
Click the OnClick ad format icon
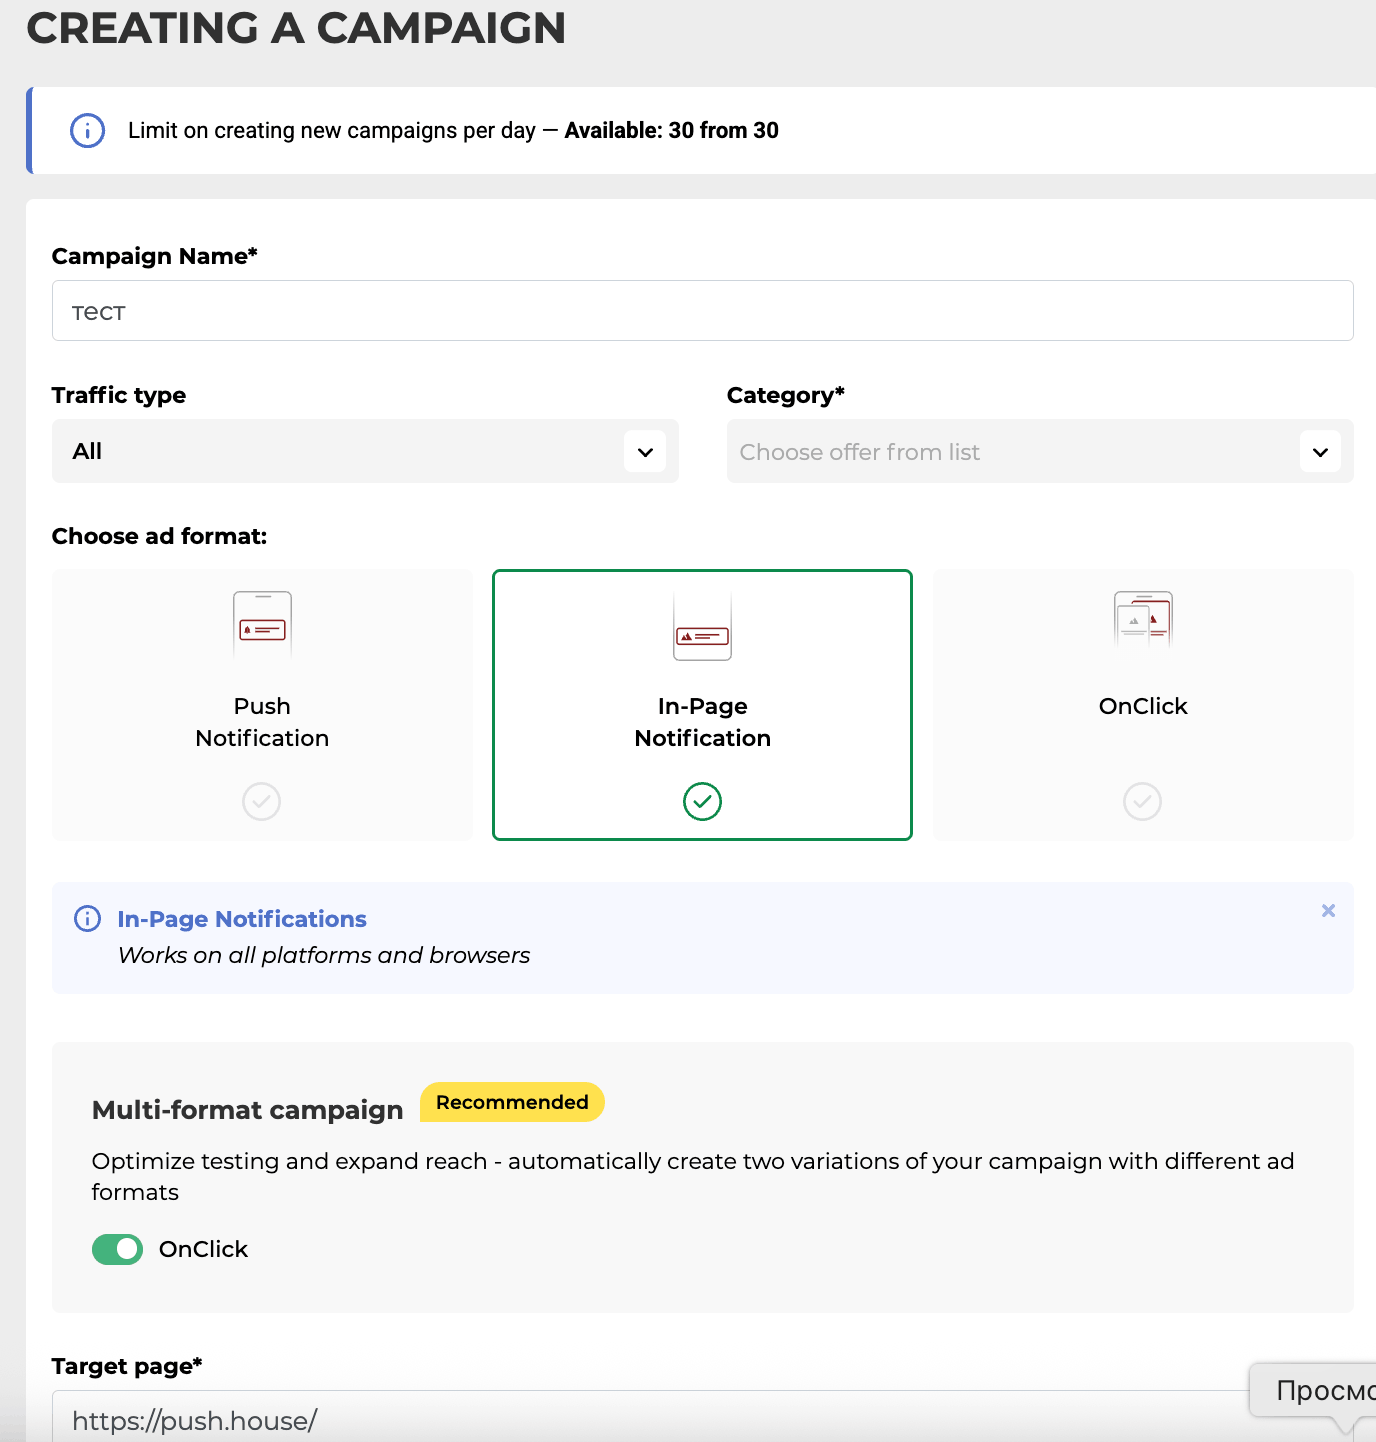point(1142,619)
